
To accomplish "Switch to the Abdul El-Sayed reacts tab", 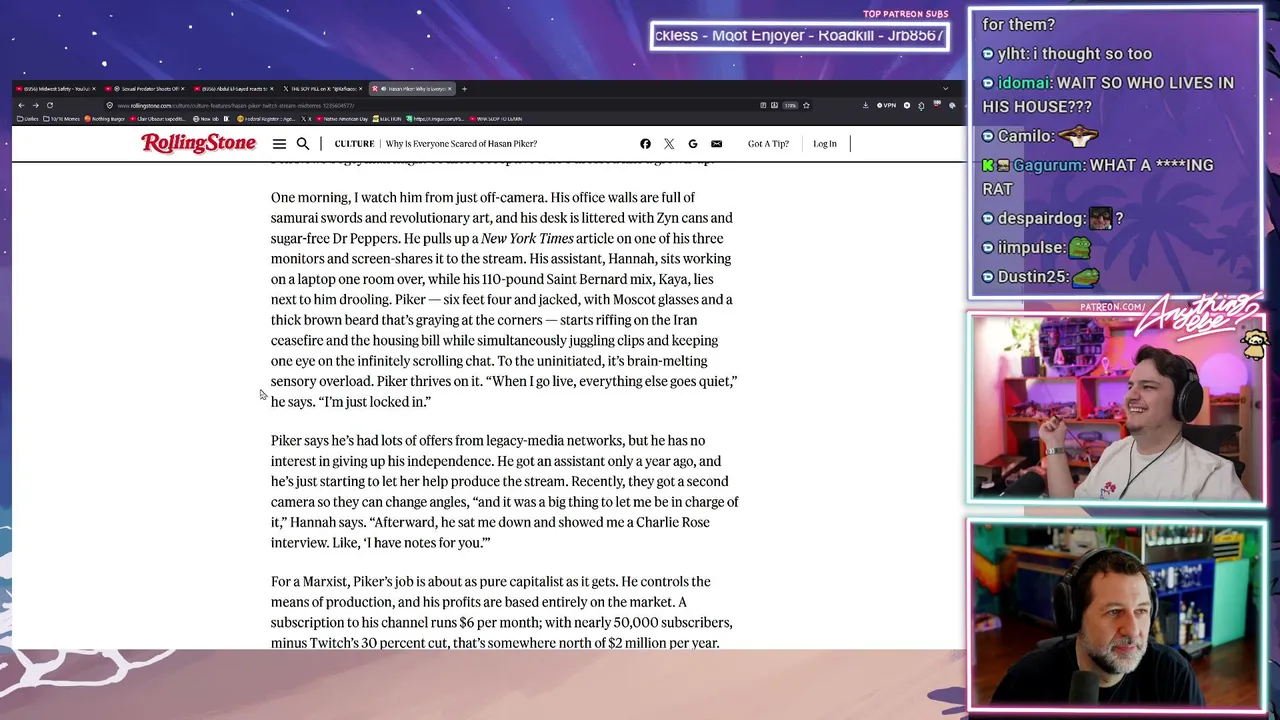I will pos(235,89).
